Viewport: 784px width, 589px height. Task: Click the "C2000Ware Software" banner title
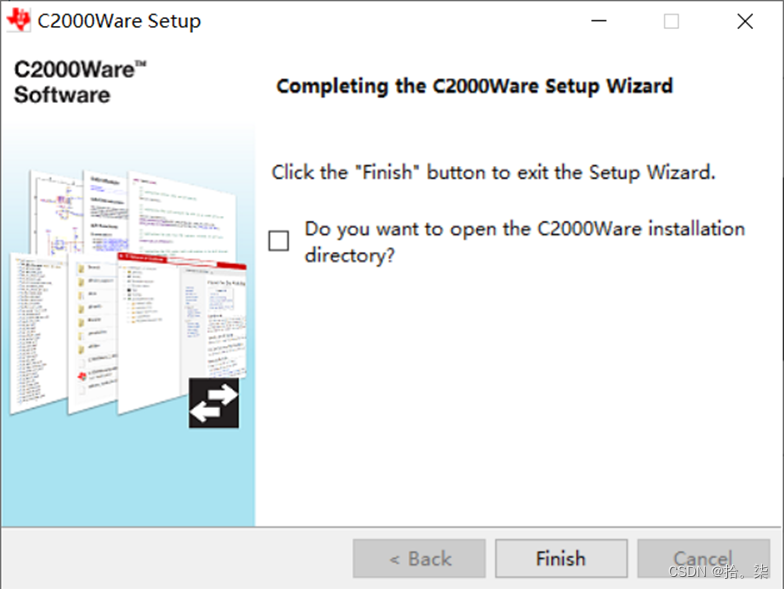pos(80,82)
